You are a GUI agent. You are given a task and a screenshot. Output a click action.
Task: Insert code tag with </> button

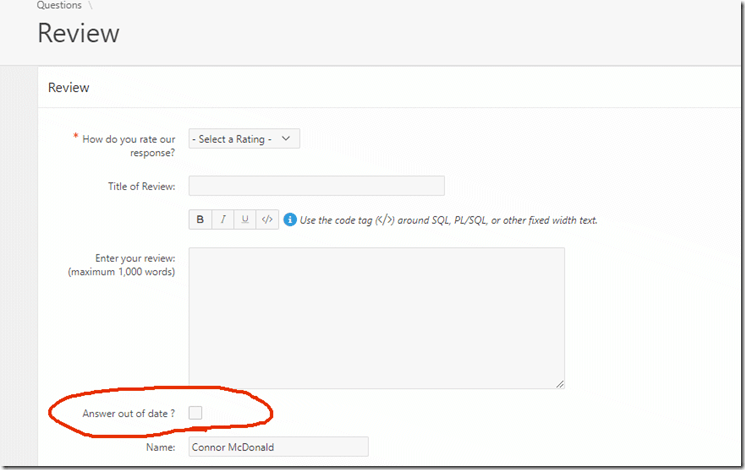pyautogui.click(x=267, y=219)
